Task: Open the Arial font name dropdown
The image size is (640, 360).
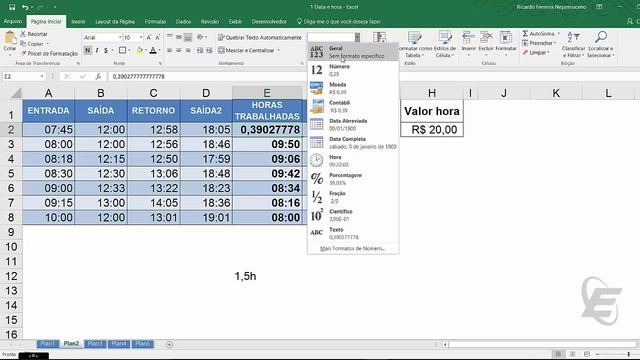Action: (x=120, y=37)
